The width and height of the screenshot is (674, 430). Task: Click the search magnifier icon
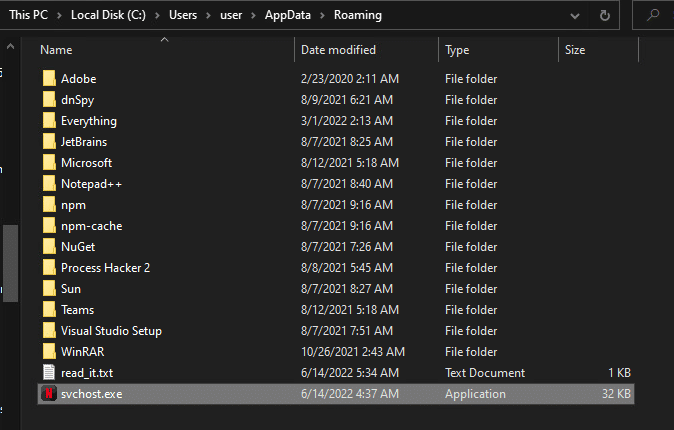[x=653, y=15]
